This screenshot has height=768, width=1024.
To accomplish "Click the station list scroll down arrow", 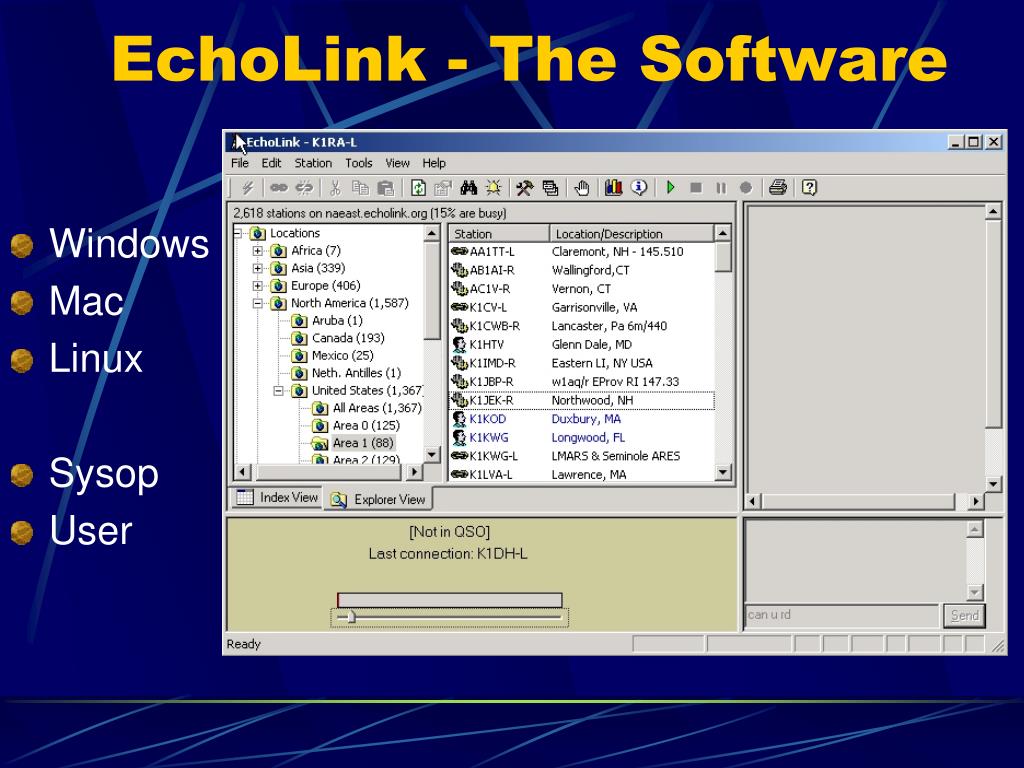I will click(722, 472).
